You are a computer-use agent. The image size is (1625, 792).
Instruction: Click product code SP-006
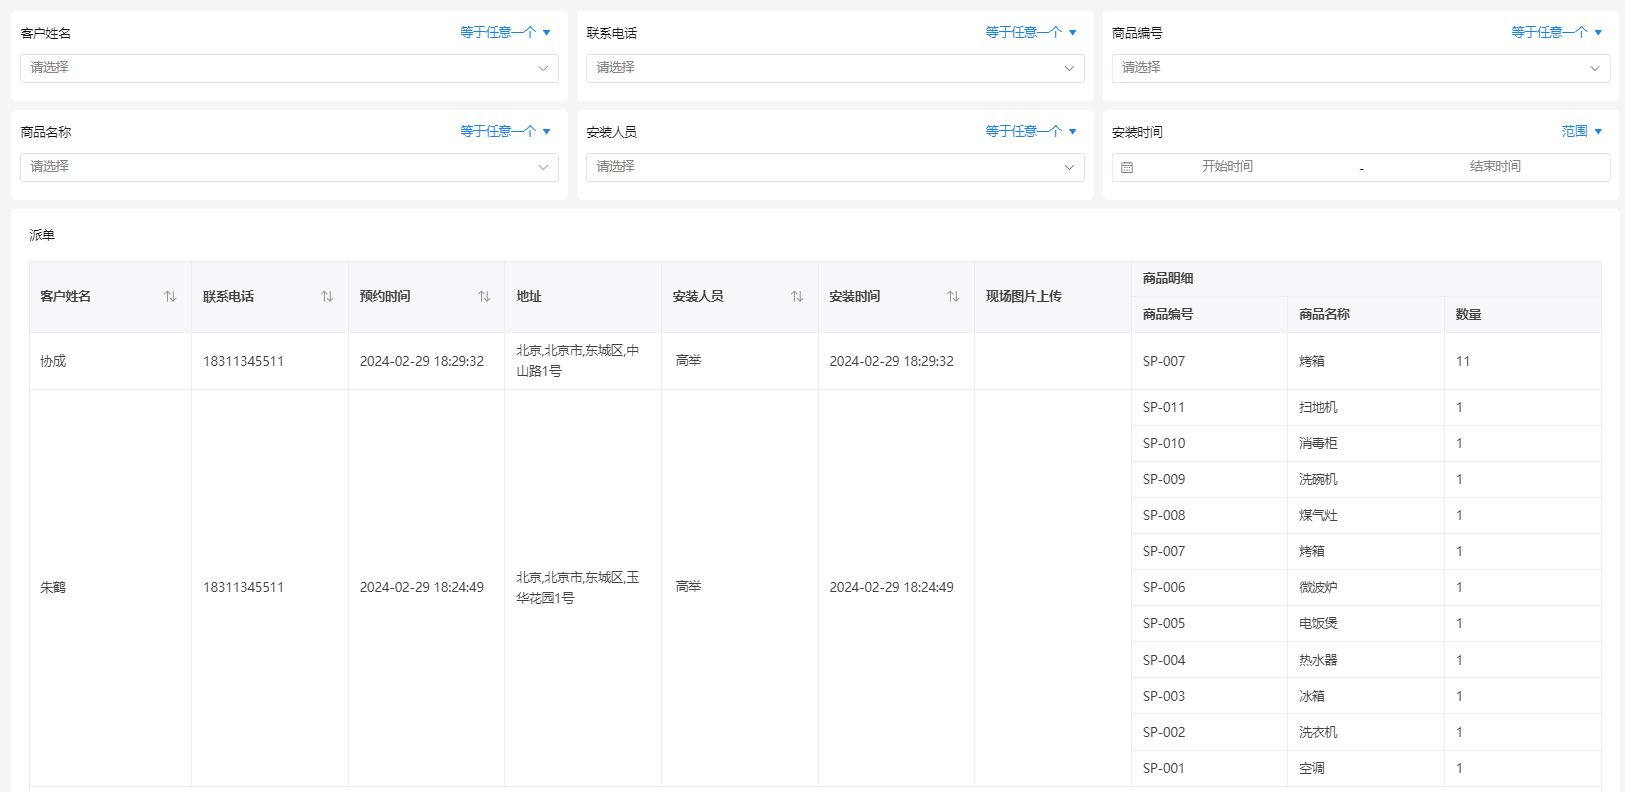coord(1164,588)
